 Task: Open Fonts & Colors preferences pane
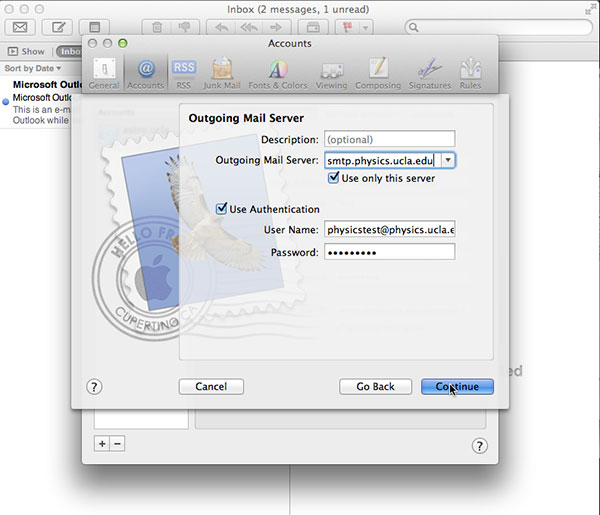[x=278, y=74]
